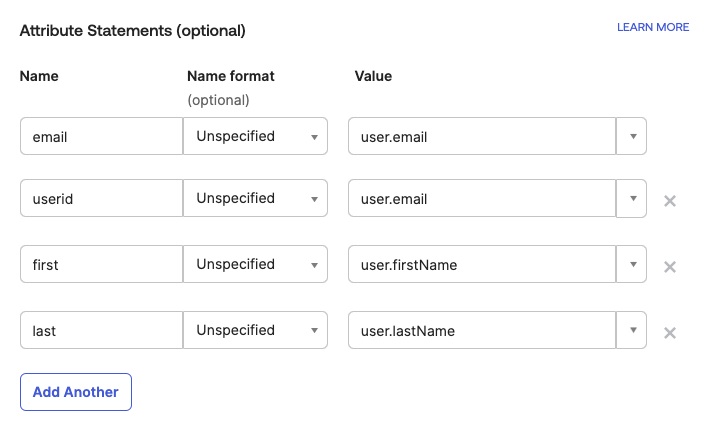Delete the first attribute statement row
Image resolution: width=708 pixels, height=431 pixels.
pos(670,266)
